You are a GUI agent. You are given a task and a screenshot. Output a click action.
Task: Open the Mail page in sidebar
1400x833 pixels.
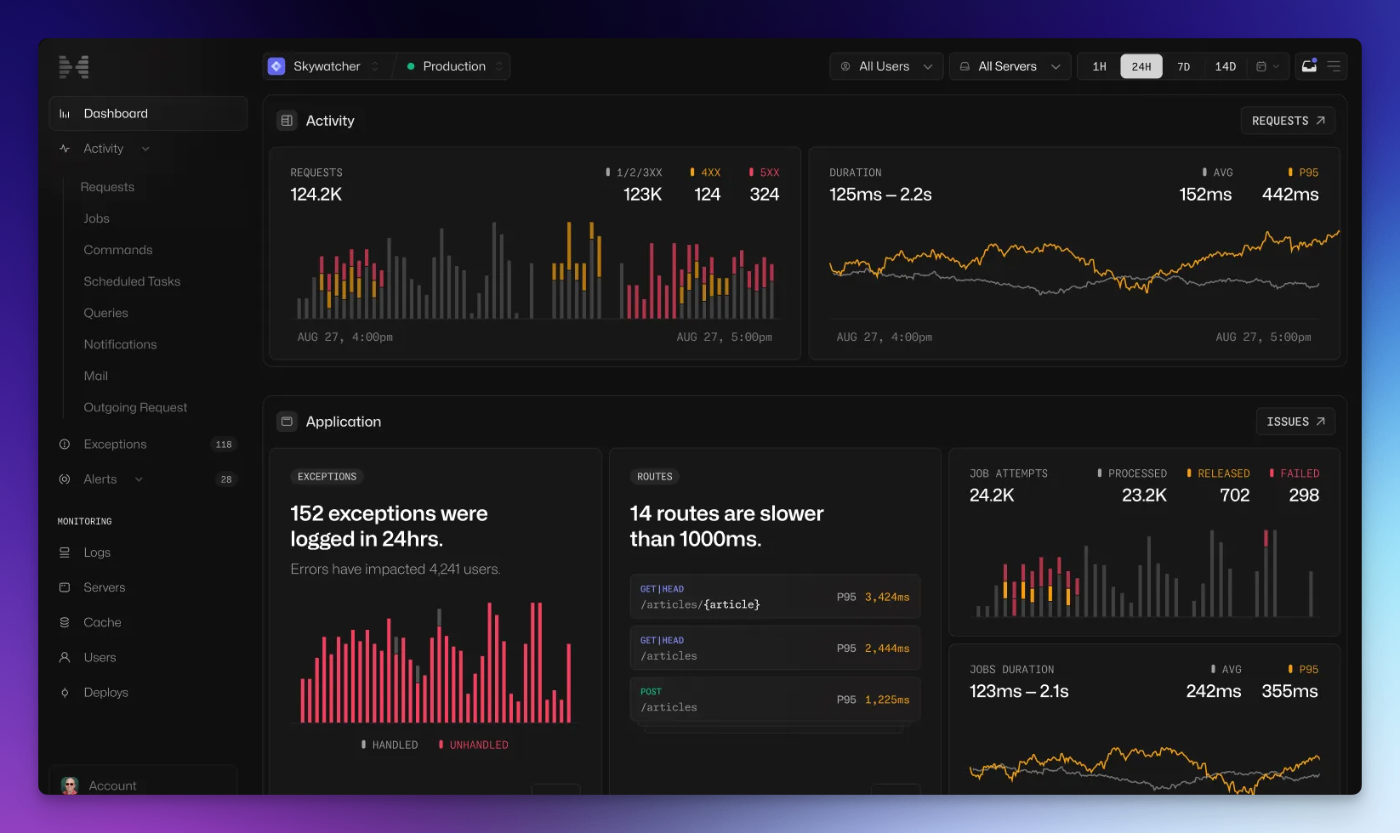coord(96,376)
